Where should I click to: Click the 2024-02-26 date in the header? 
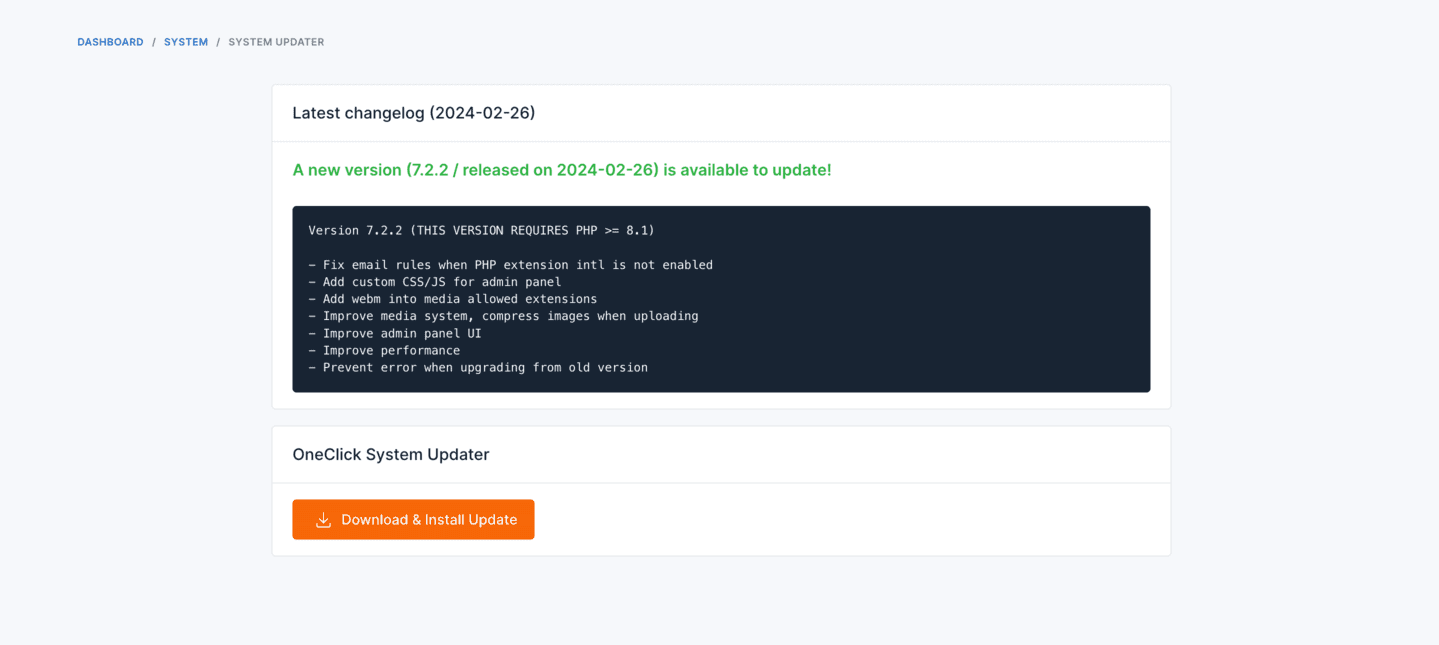(x=485, y=113)
